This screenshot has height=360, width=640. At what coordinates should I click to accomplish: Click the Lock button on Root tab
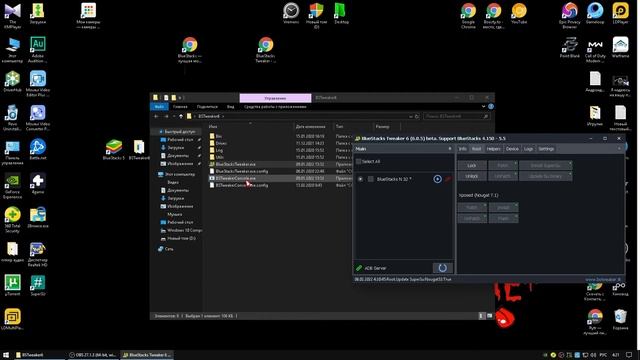[472, 165]
